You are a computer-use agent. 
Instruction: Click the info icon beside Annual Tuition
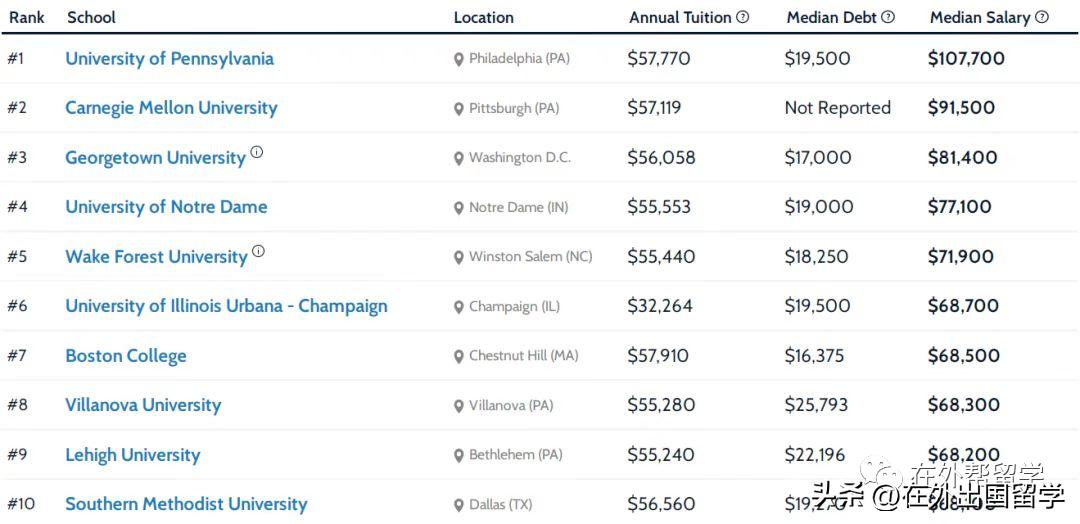tap(743, 17)
